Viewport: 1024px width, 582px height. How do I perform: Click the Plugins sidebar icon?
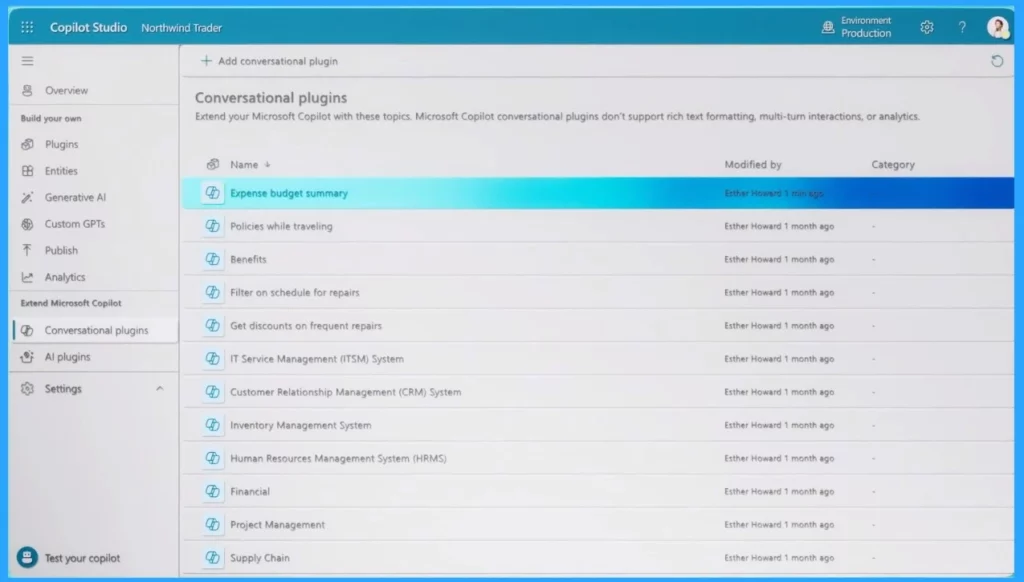[27, 144]
